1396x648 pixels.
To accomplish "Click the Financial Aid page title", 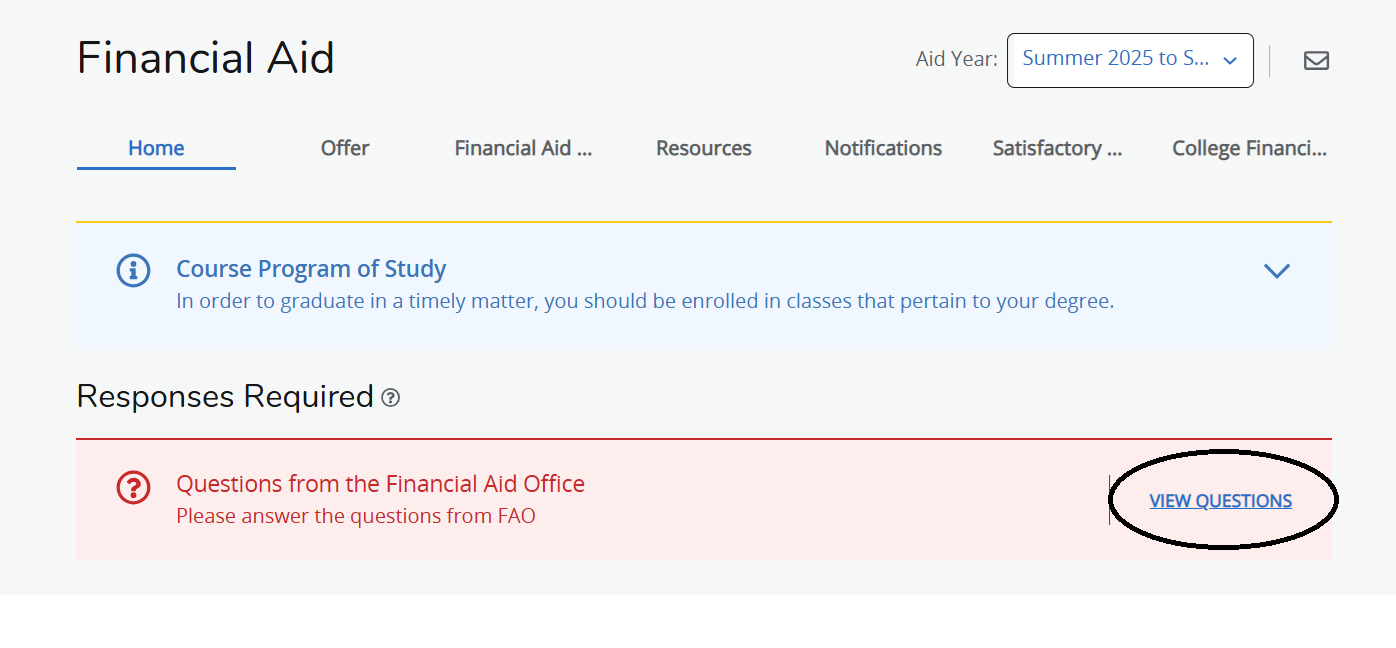I will tap(205, 57).
